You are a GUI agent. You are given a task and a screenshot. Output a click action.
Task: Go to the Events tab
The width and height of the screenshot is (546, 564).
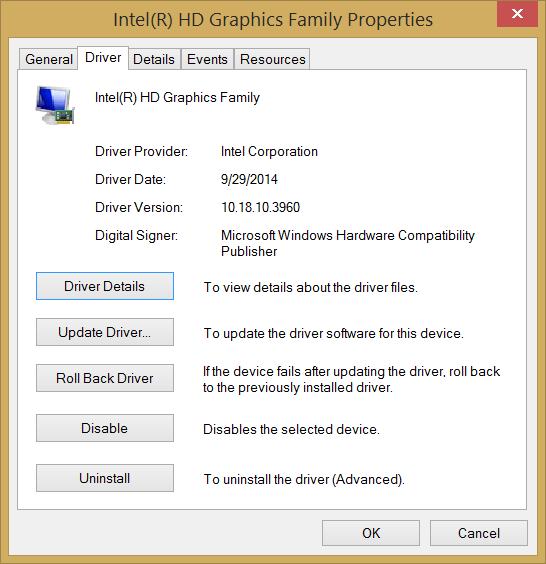point(207,59)
